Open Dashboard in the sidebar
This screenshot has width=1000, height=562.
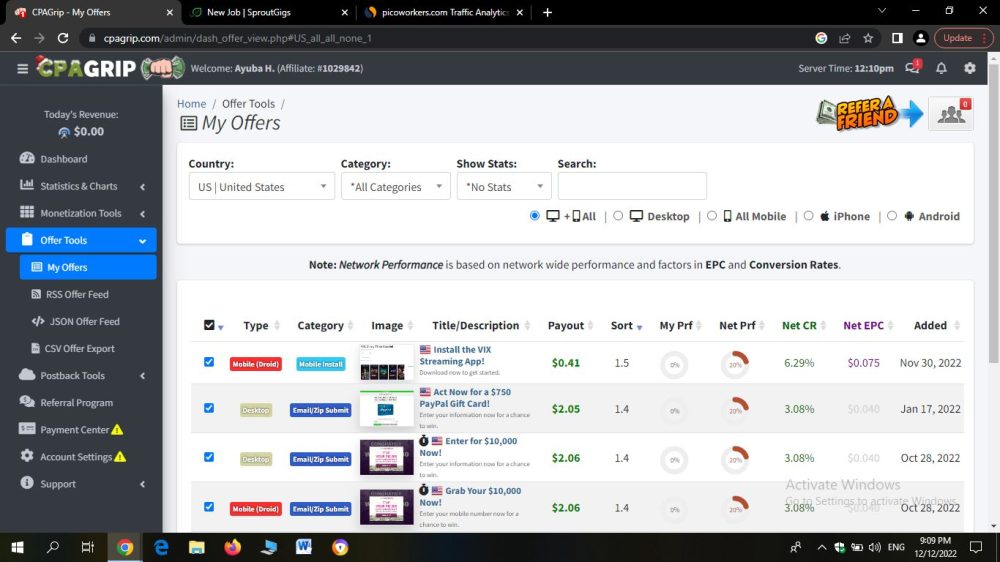pyautogui.click(x=64, y=159)
